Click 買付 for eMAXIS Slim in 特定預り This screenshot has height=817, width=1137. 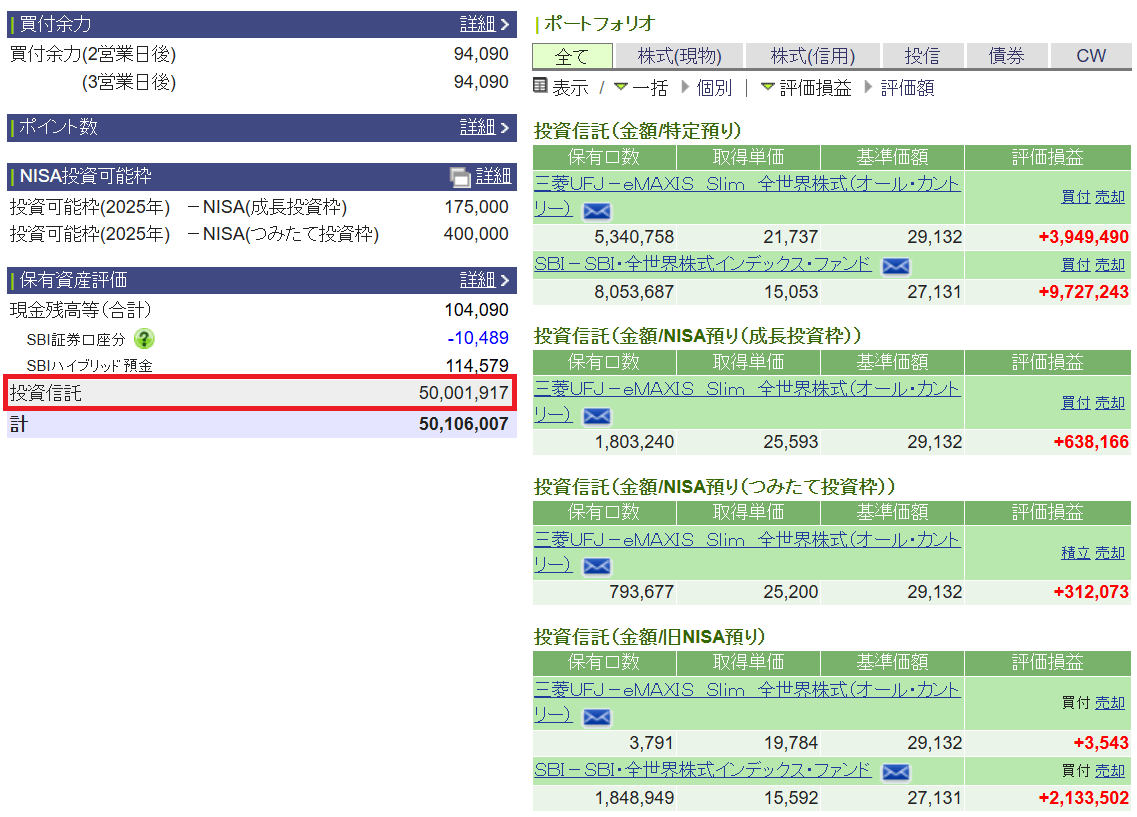pos(1075,196)
